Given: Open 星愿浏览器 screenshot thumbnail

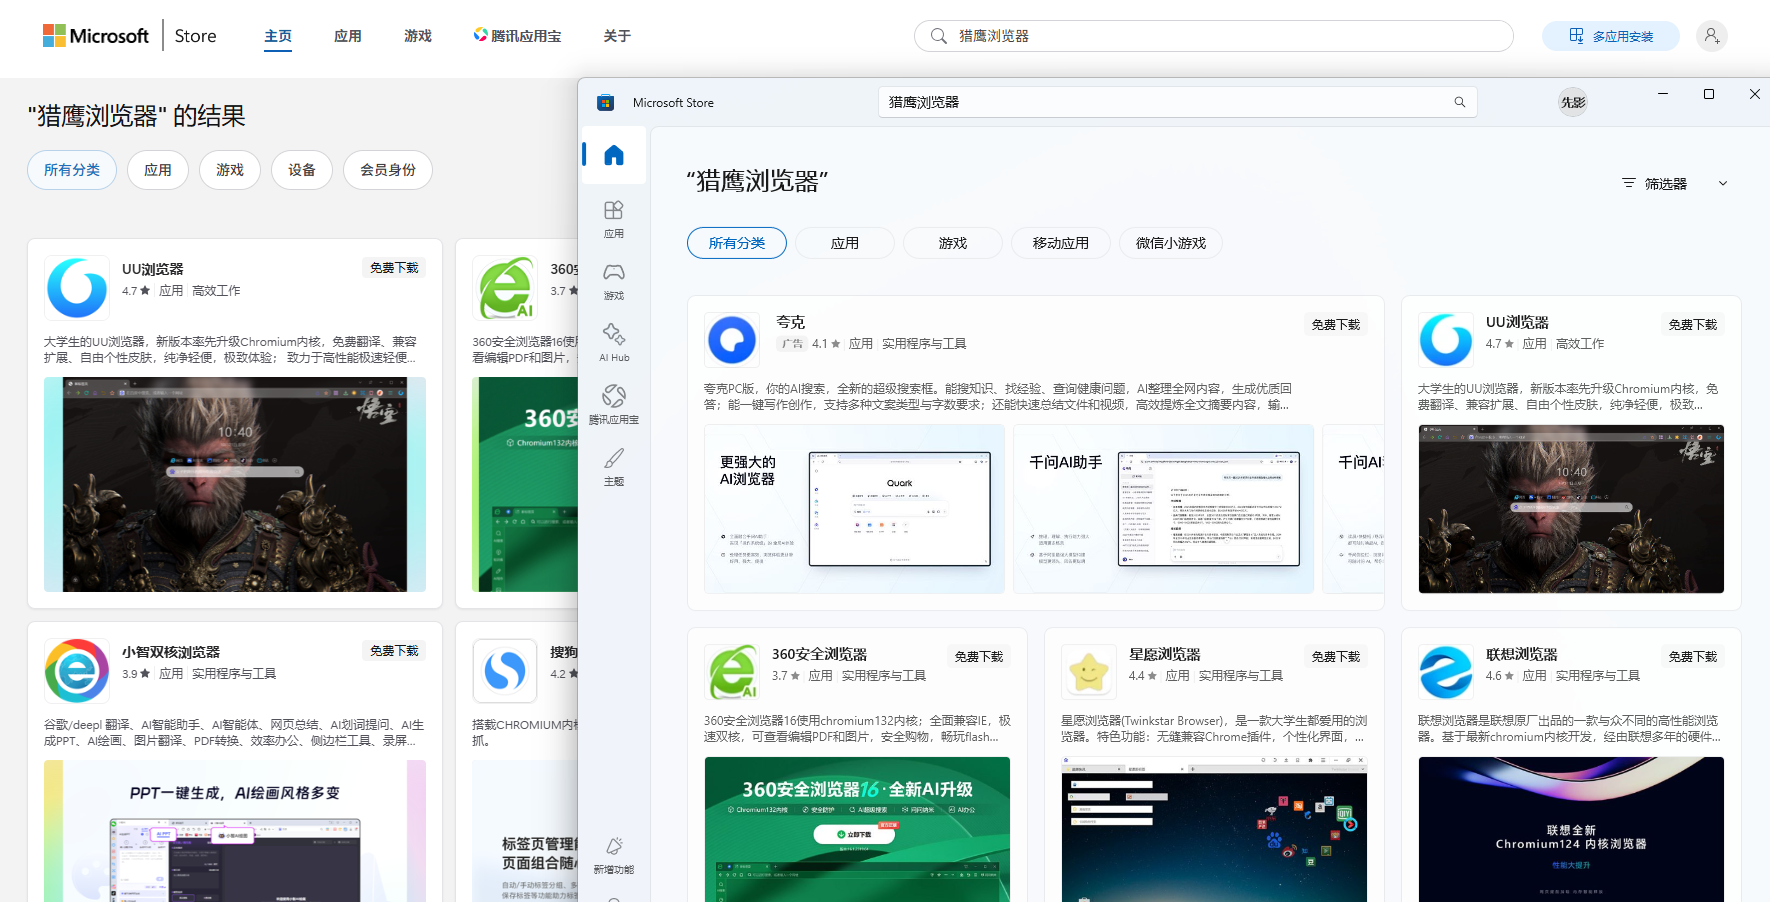Looking at the screenshot, I should point(1214,829).
